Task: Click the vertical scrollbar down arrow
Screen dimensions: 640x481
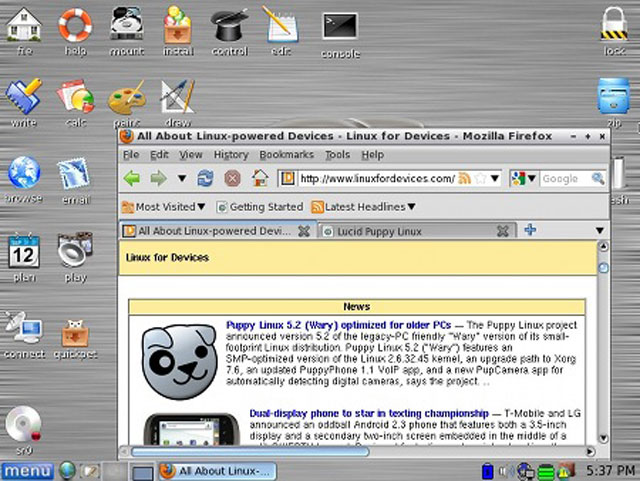Action: (x=603, y=439)
